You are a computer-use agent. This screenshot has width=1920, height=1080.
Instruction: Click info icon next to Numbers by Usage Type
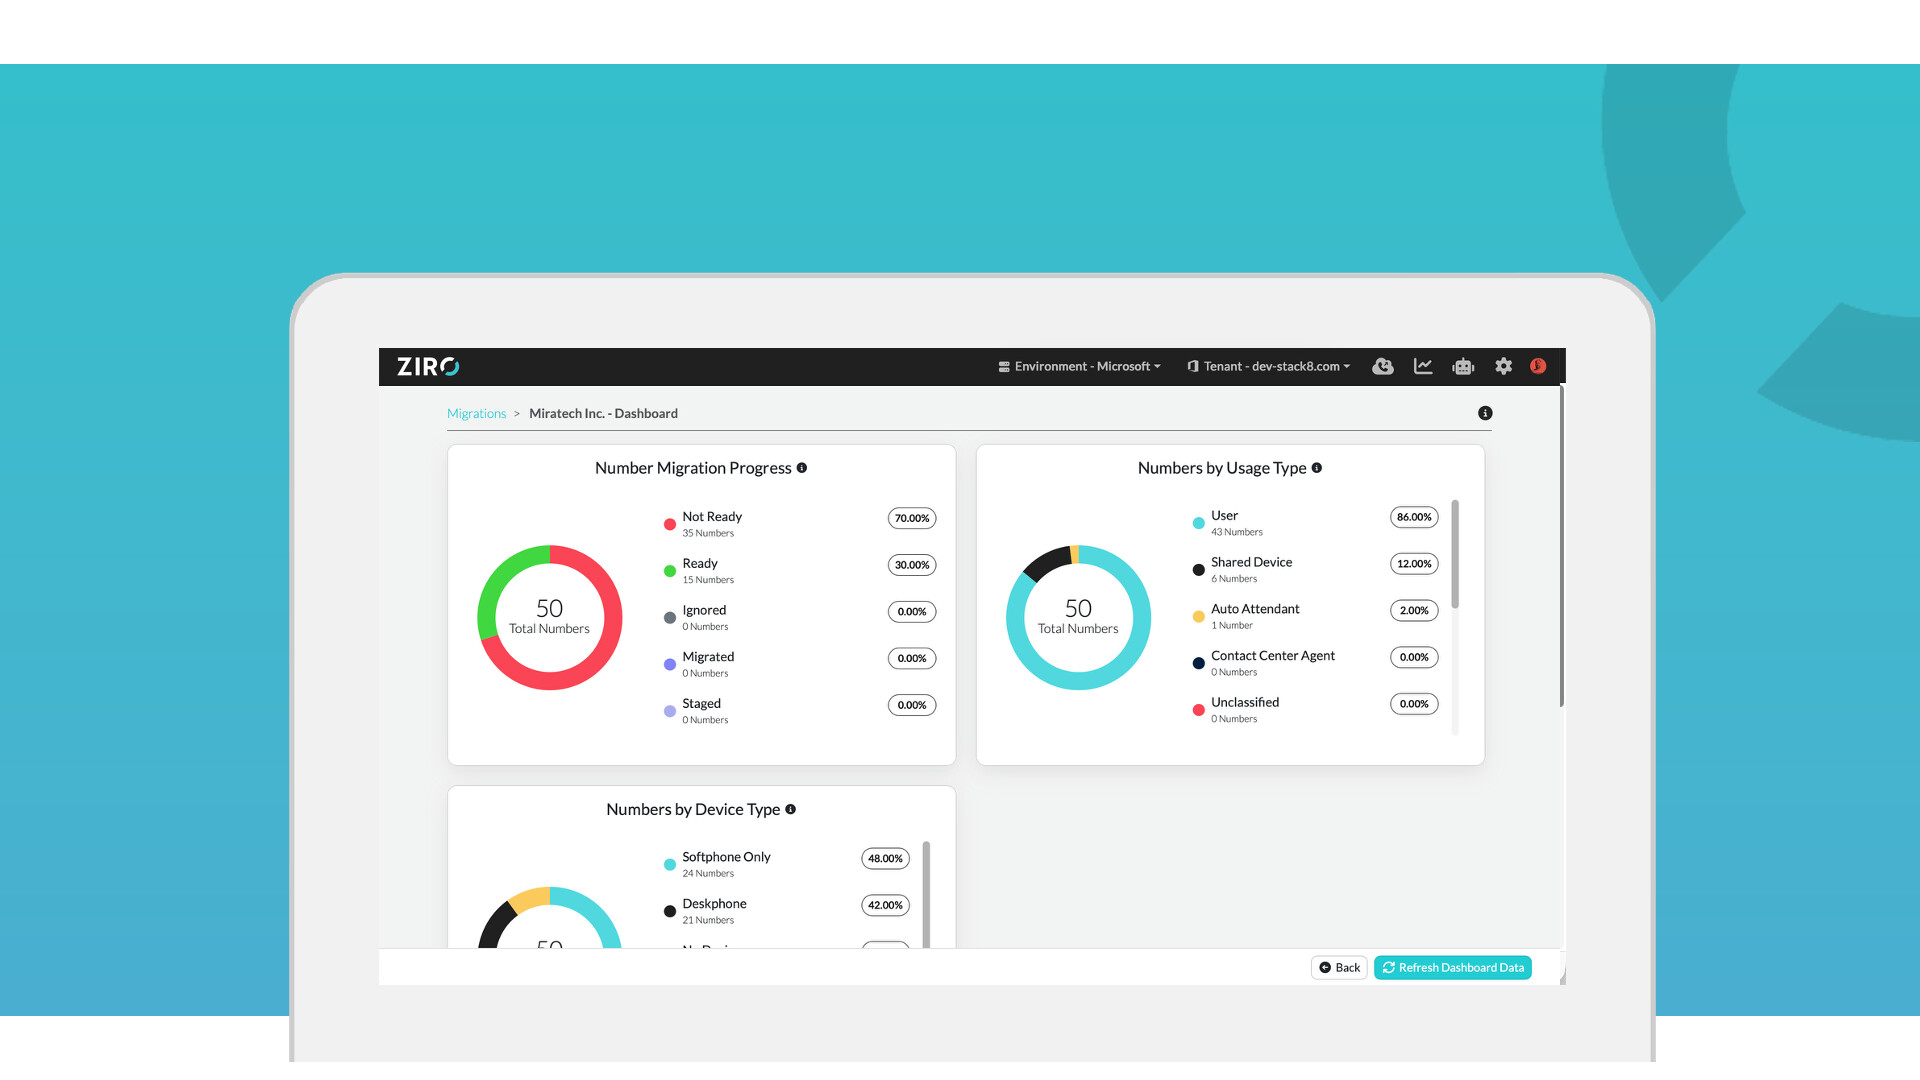tap(1317, 468)
